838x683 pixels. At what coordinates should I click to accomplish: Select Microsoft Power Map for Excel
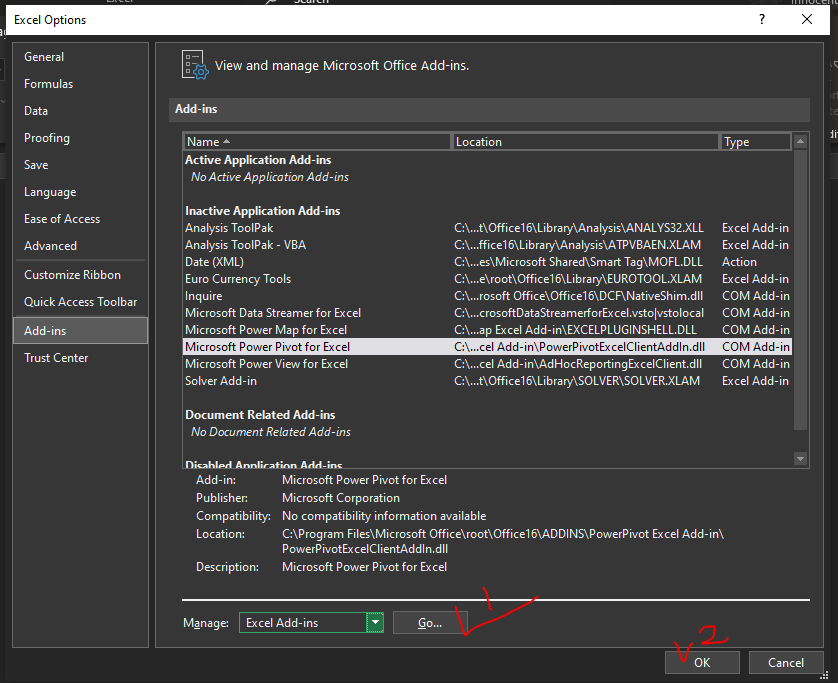[487, 330]
